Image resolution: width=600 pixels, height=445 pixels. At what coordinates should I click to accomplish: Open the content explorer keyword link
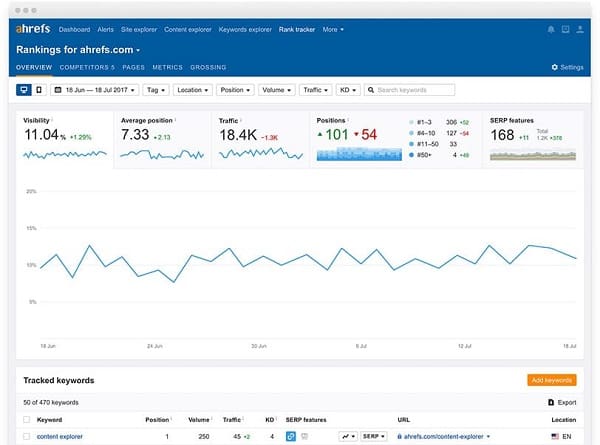click(x=60, y=437)
